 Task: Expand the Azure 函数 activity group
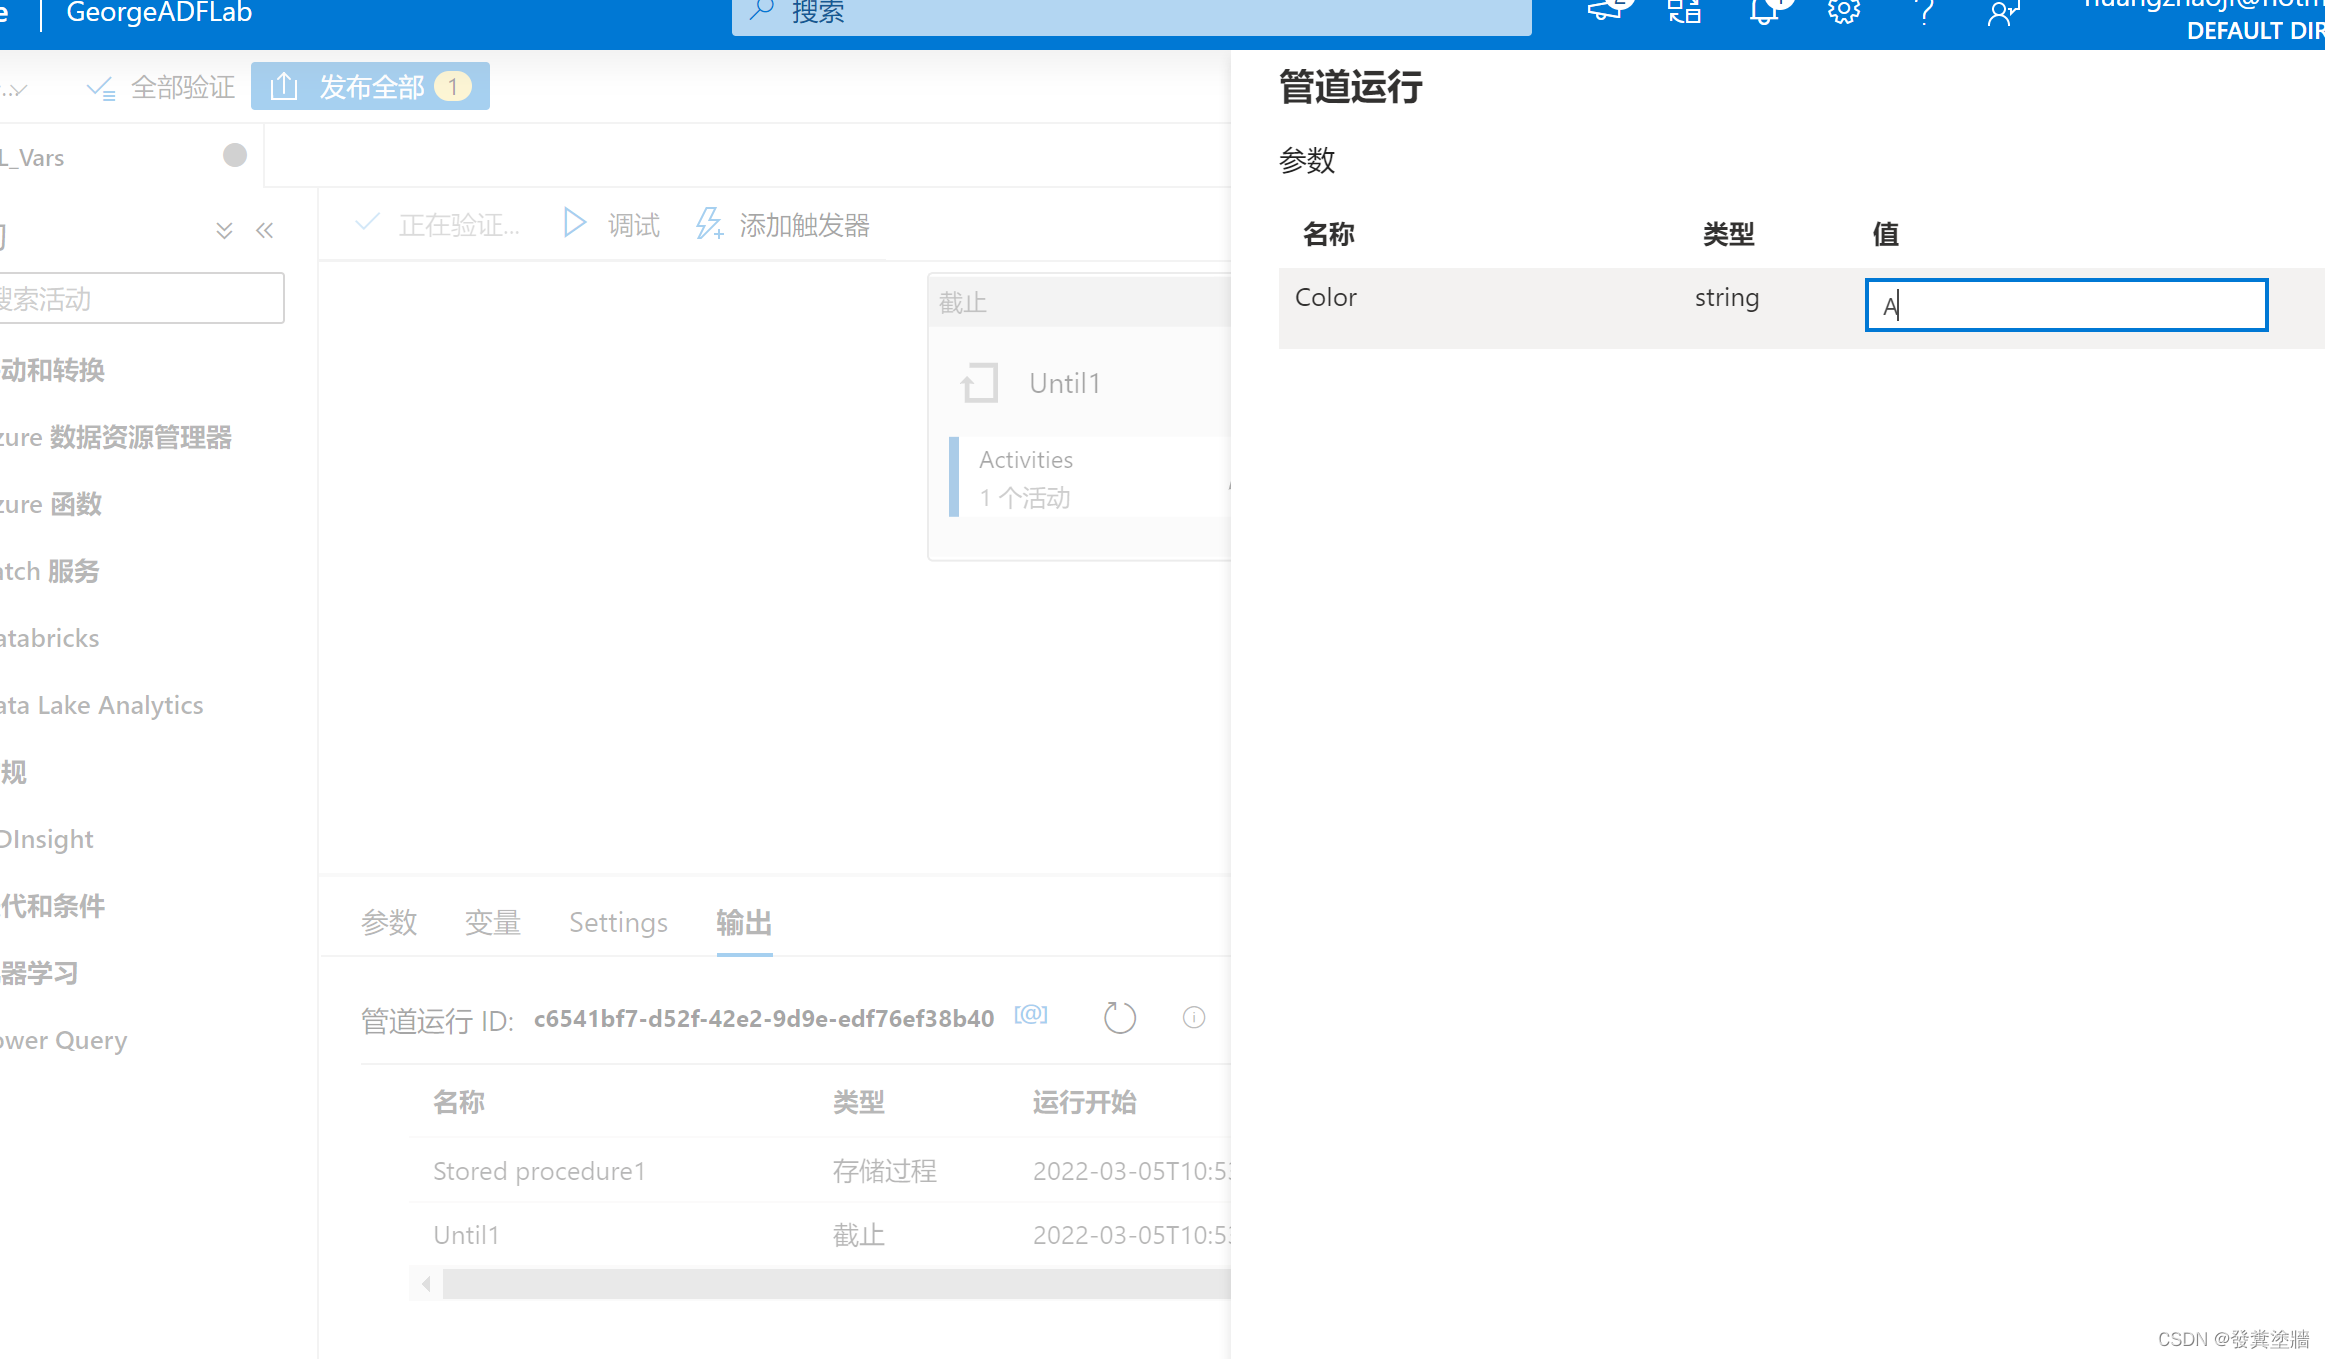point(51,504)
